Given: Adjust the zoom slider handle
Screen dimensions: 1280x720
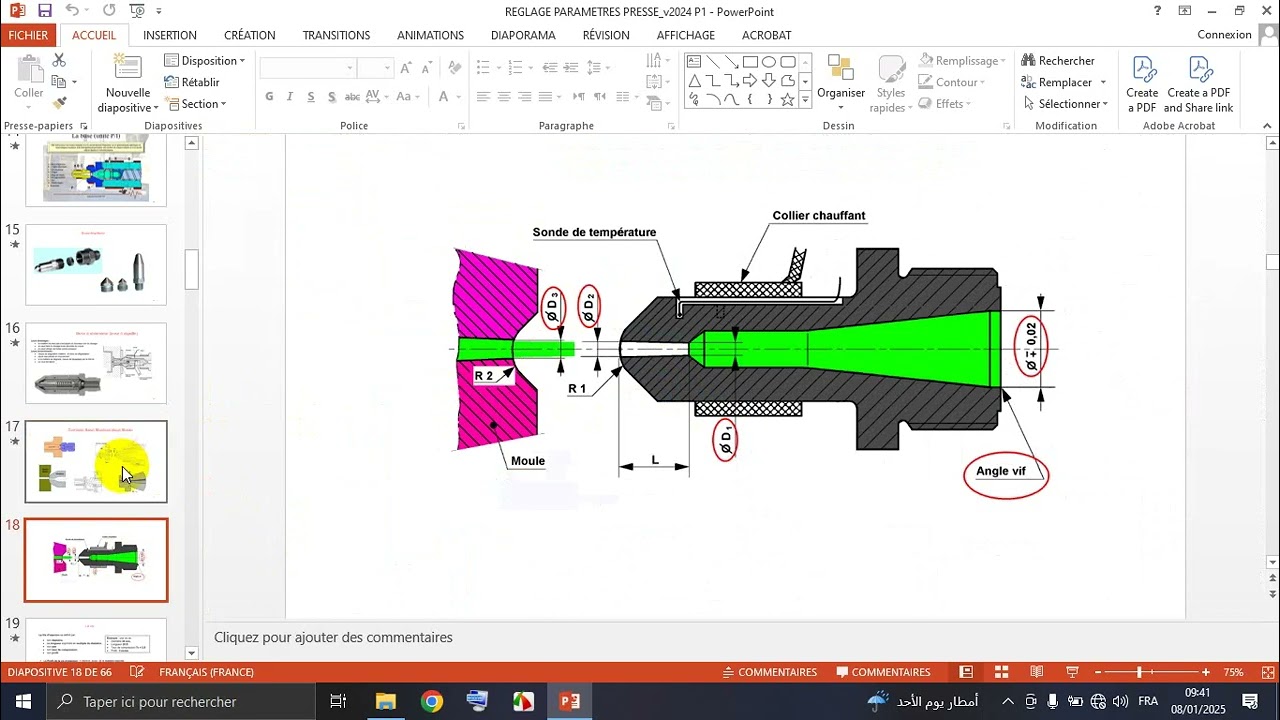Looking at the screenshot, I should 1139,672.
